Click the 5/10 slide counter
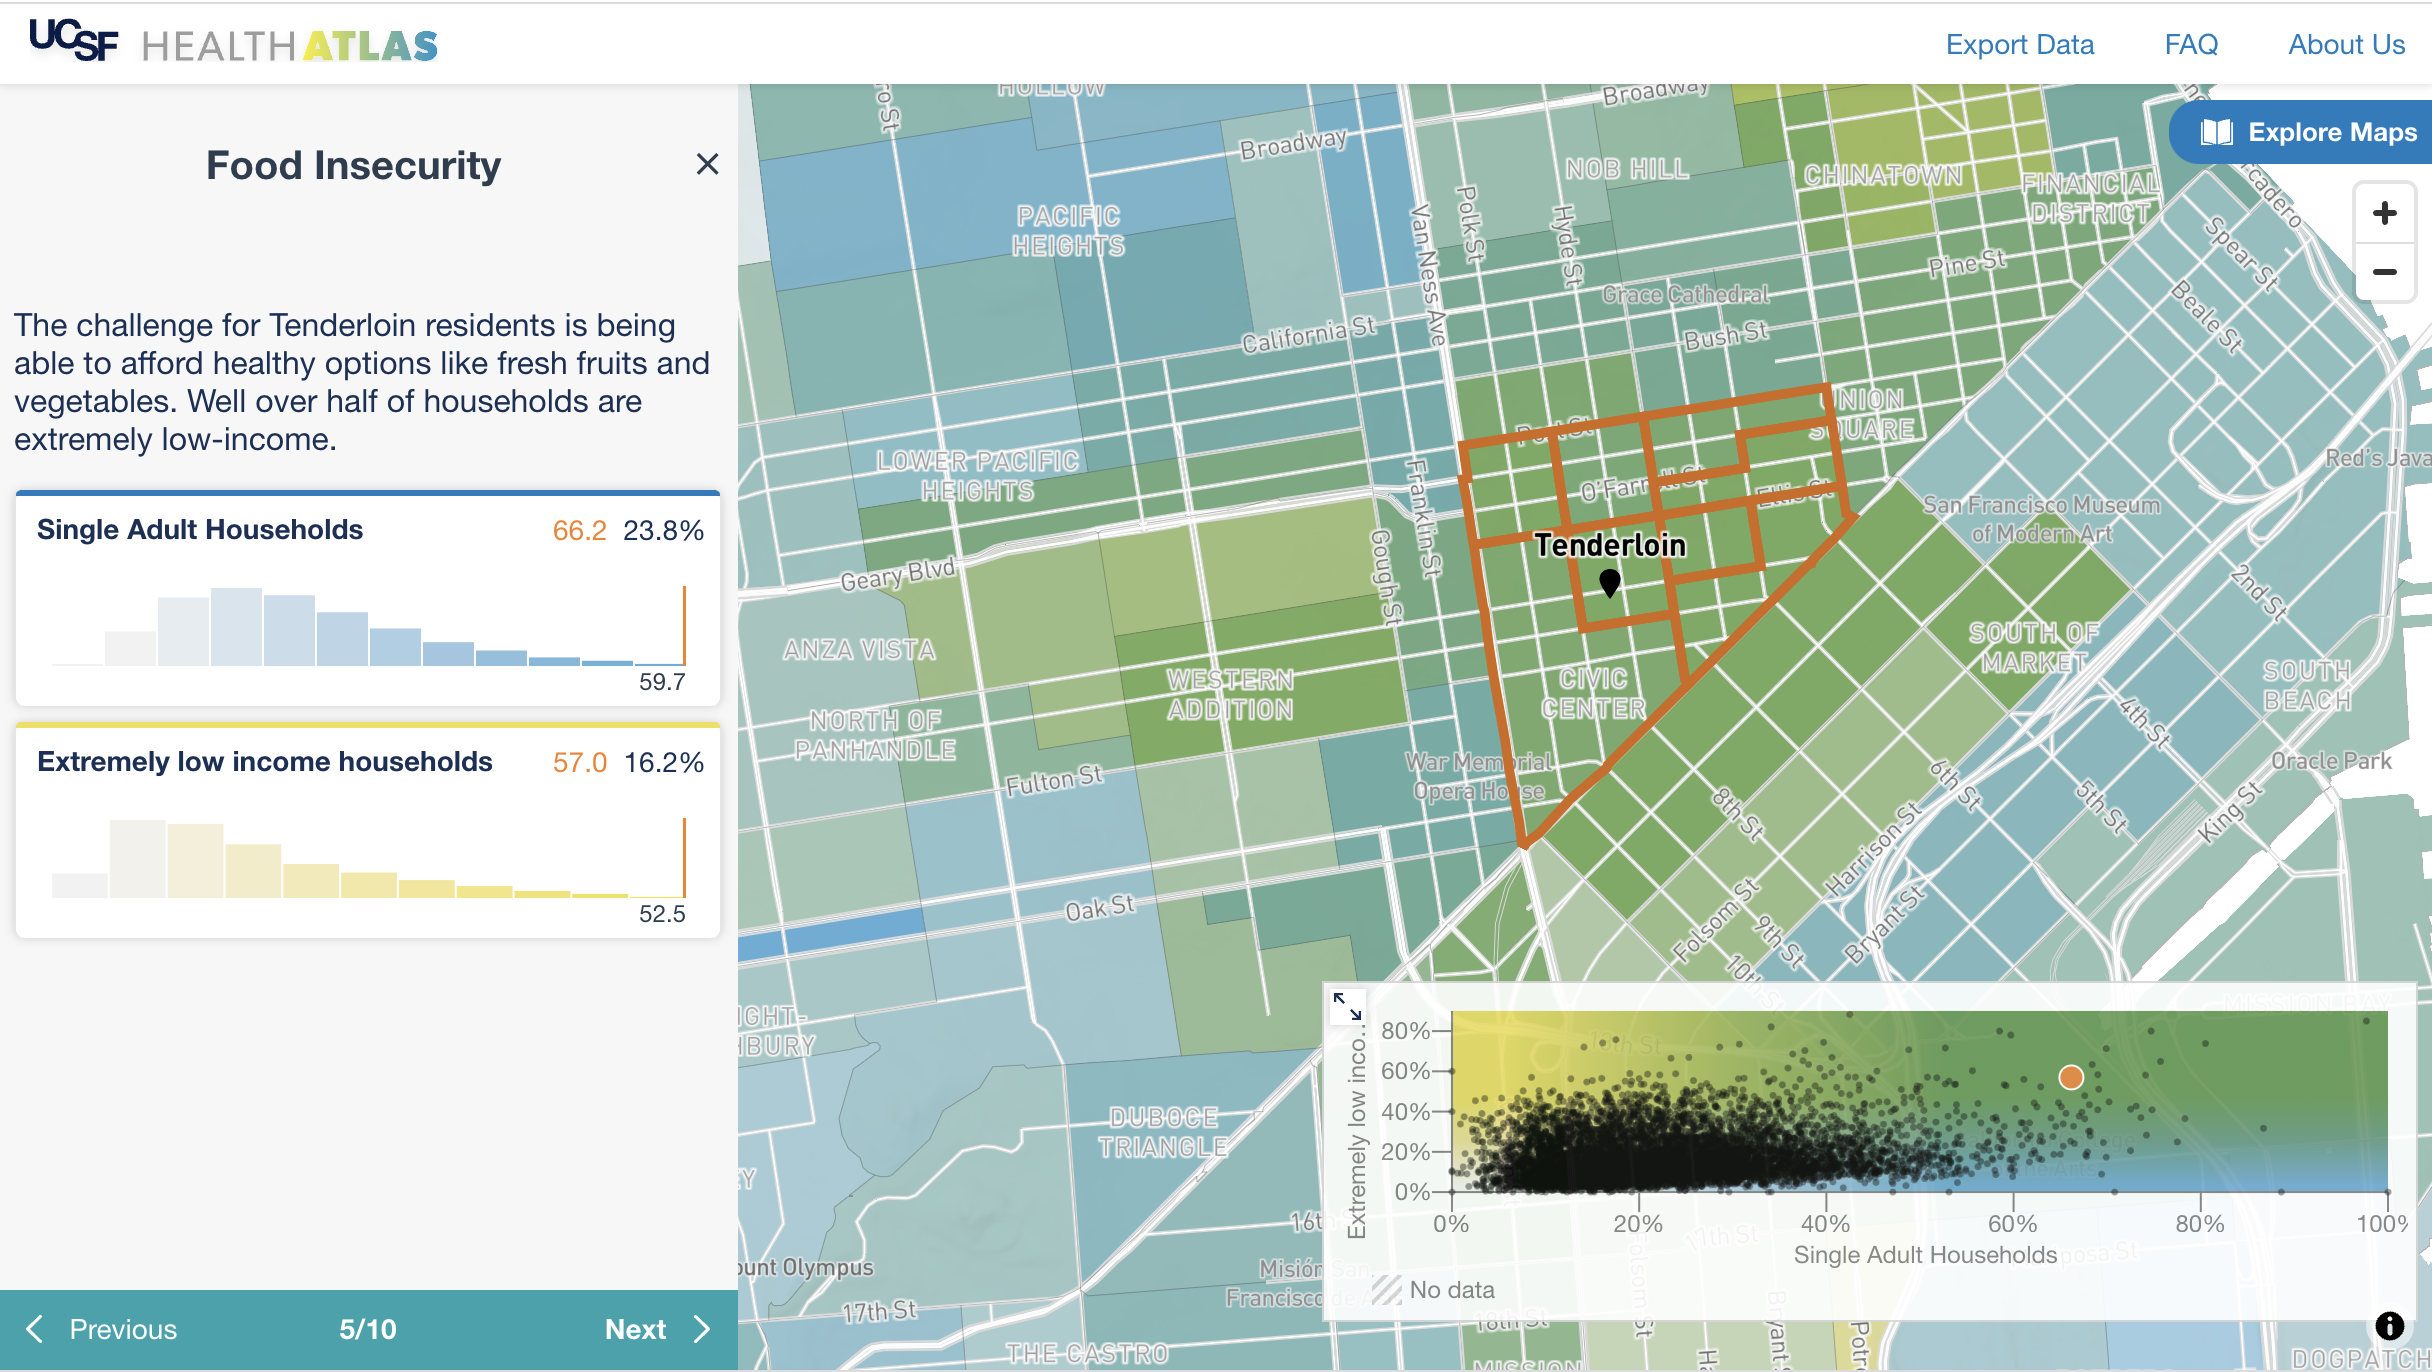 [367, 1329]
